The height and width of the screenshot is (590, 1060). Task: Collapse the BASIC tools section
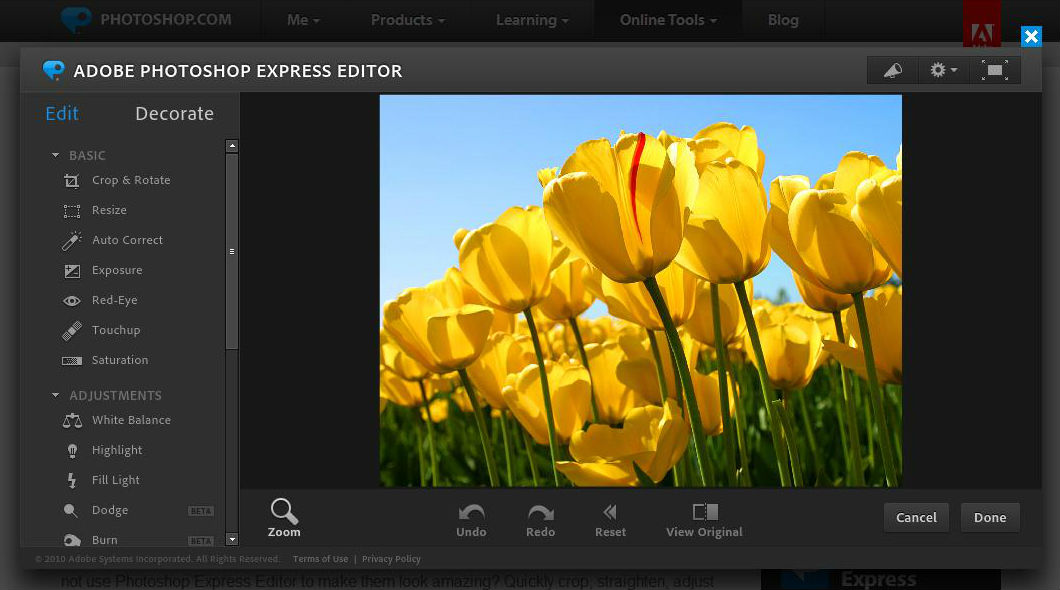pos(56,155)
